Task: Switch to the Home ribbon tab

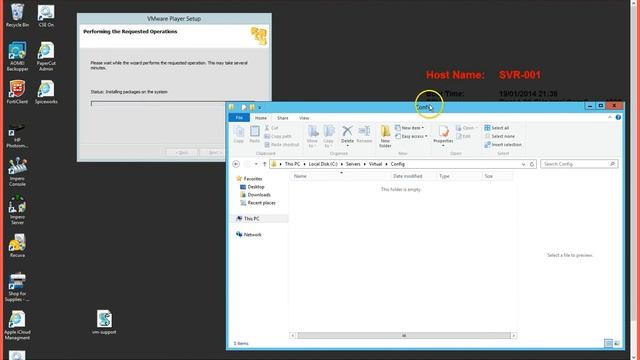Action: (260, 118)
